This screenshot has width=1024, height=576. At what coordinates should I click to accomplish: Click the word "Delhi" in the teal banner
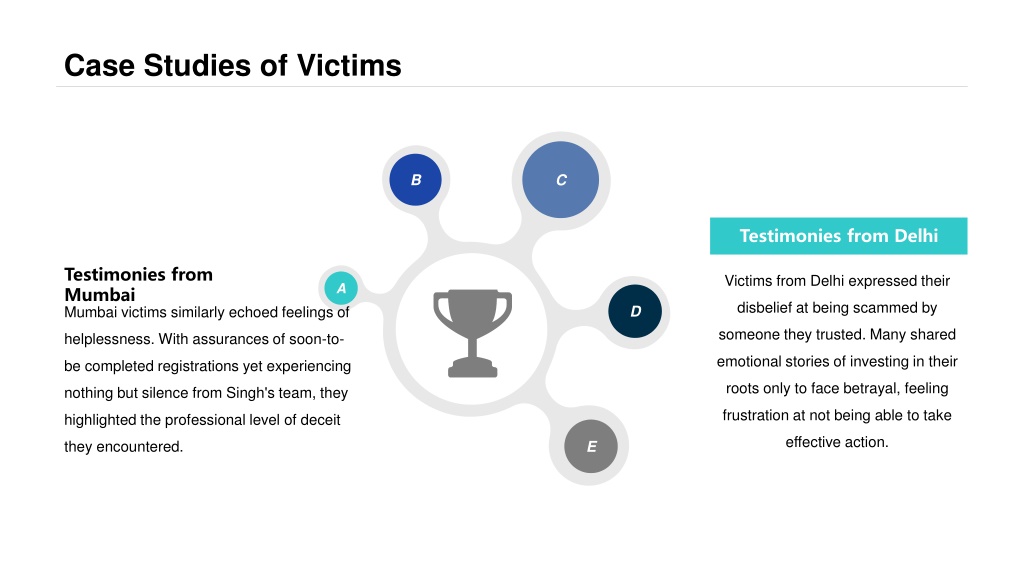[x=916, y=236]
